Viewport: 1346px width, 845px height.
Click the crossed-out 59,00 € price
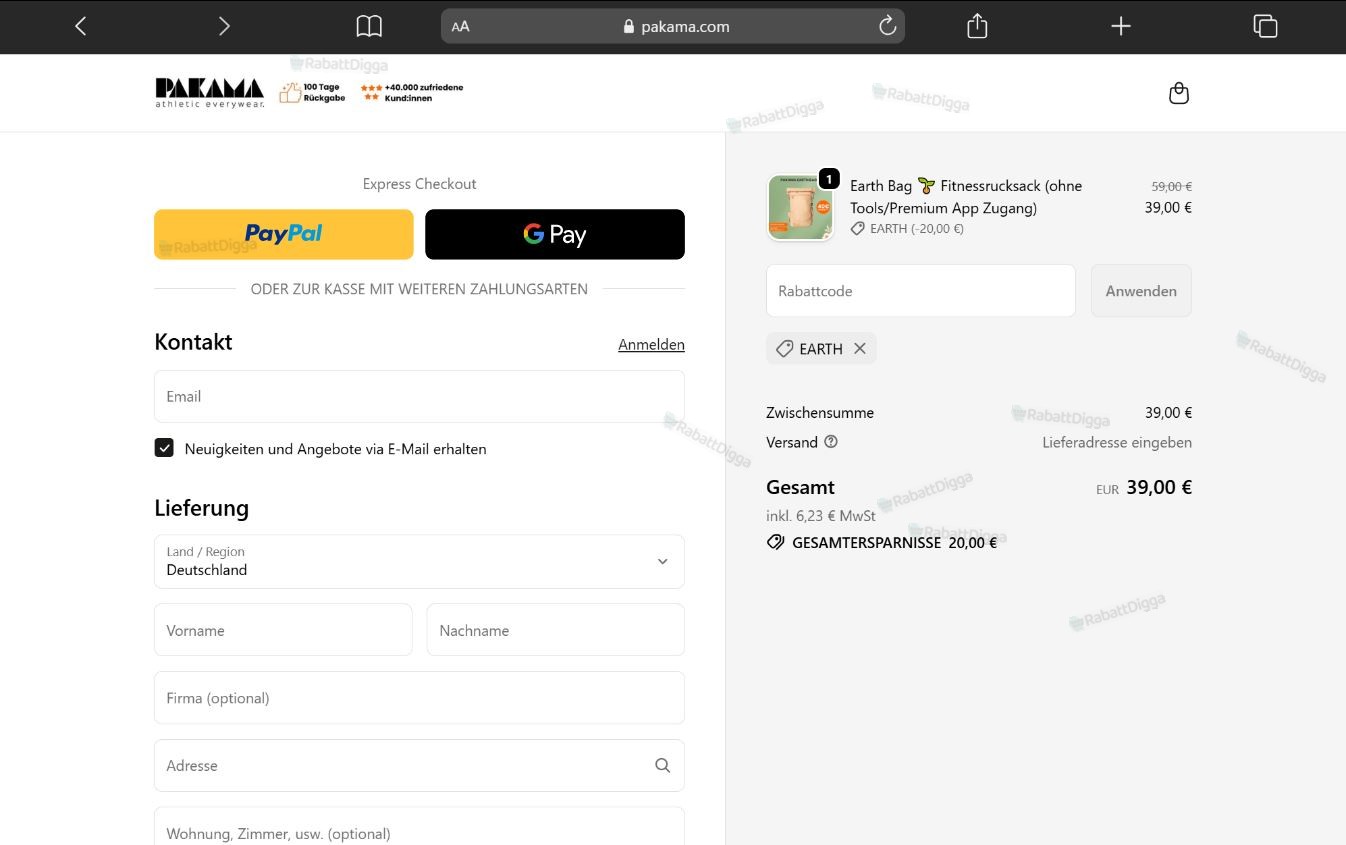pyautogui.click(x=1172, y=186)
